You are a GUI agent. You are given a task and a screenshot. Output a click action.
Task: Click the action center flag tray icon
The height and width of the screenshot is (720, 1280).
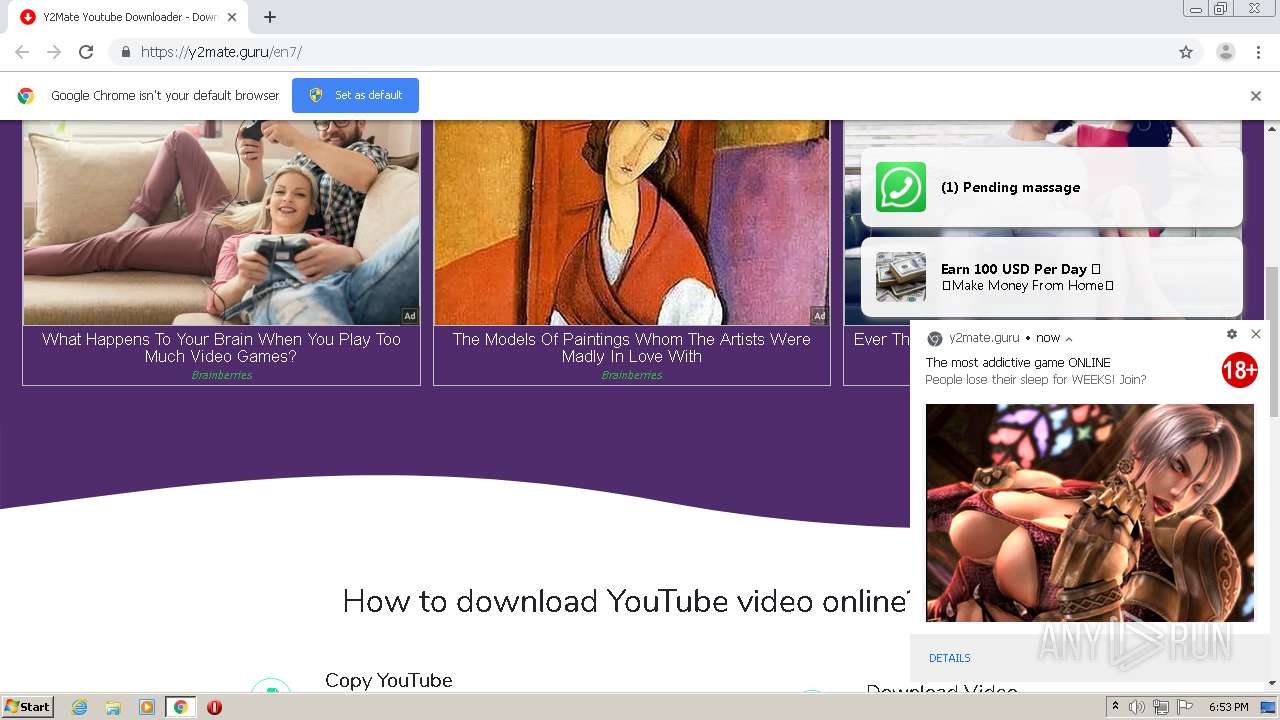tap(1185, 707)
